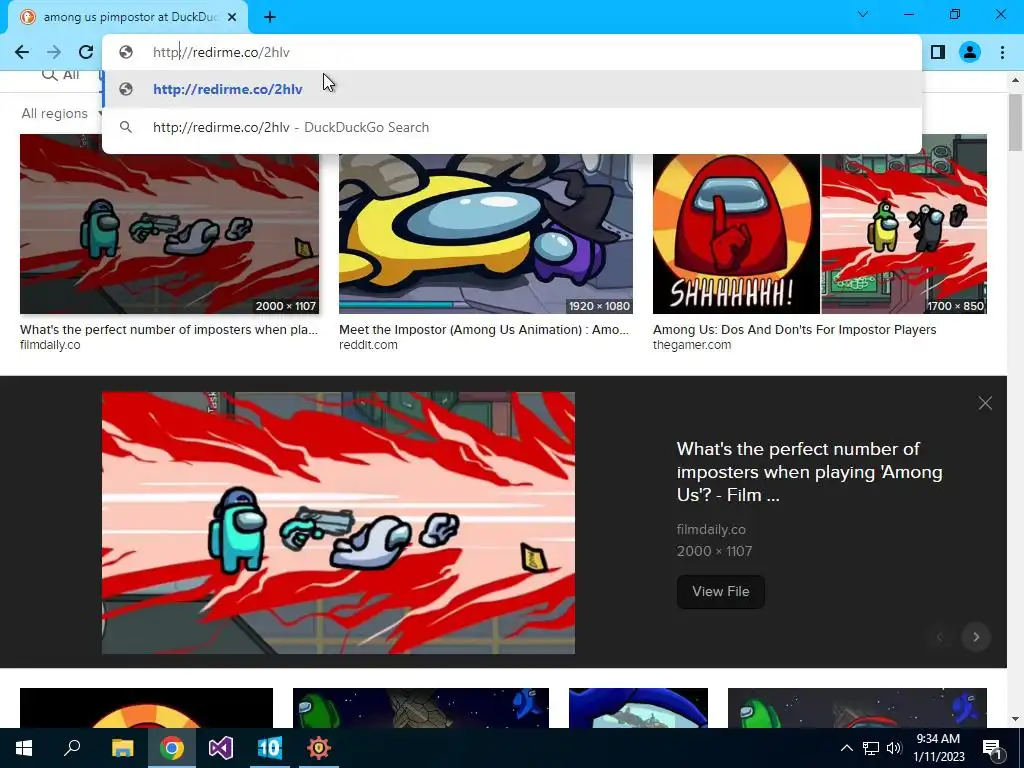Expand the 'All regions' dropdown
Image resolution: width=1024 pixels, height=768 pixels.
[x=62, y=114]
